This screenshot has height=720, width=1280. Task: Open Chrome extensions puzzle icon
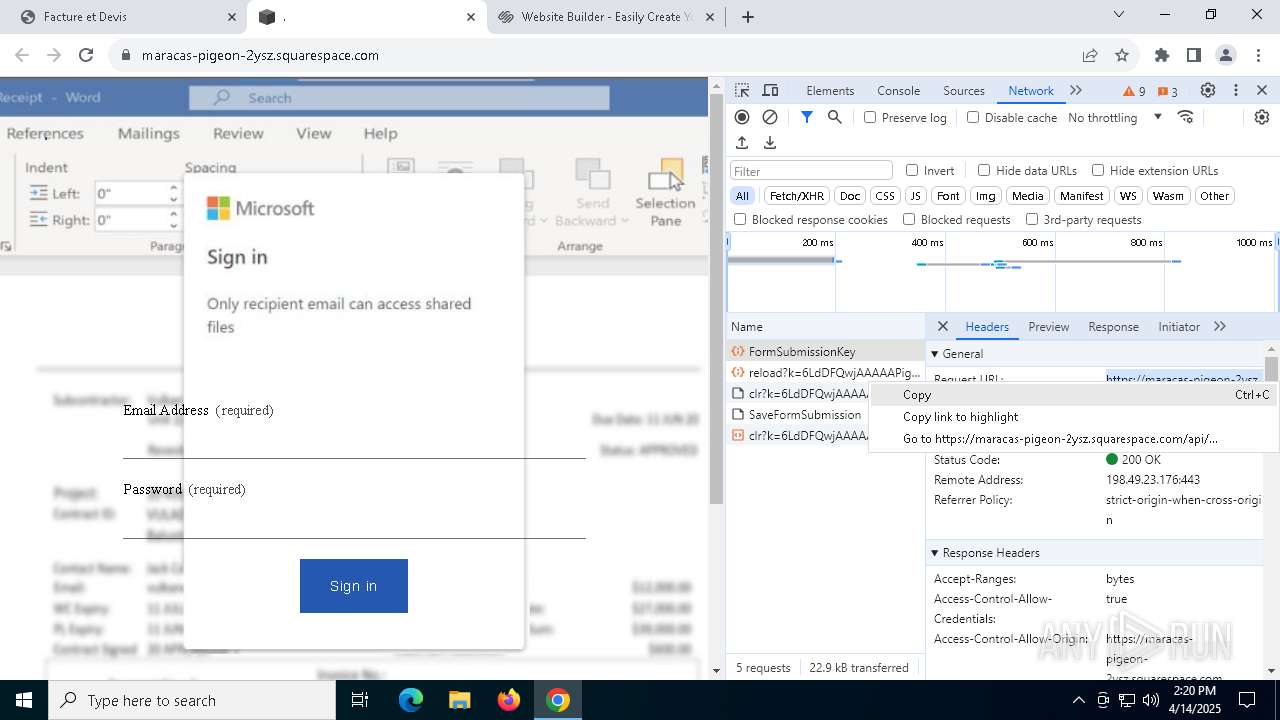point(1162,55)
